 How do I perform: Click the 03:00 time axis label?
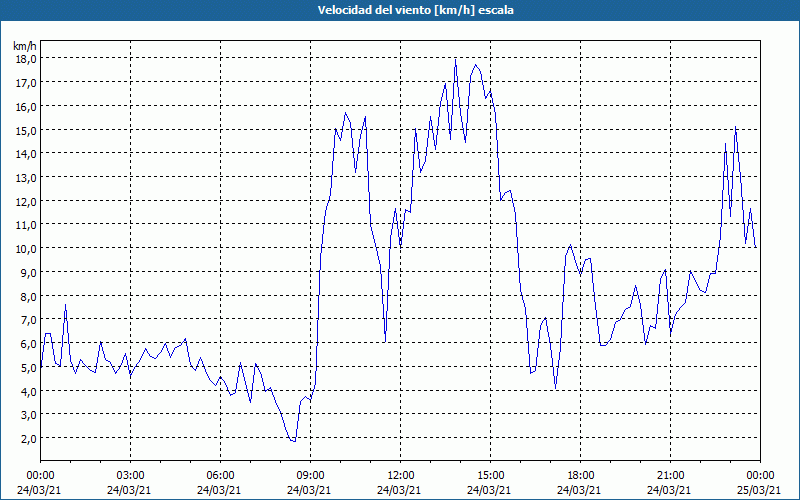tap(130, 476)
